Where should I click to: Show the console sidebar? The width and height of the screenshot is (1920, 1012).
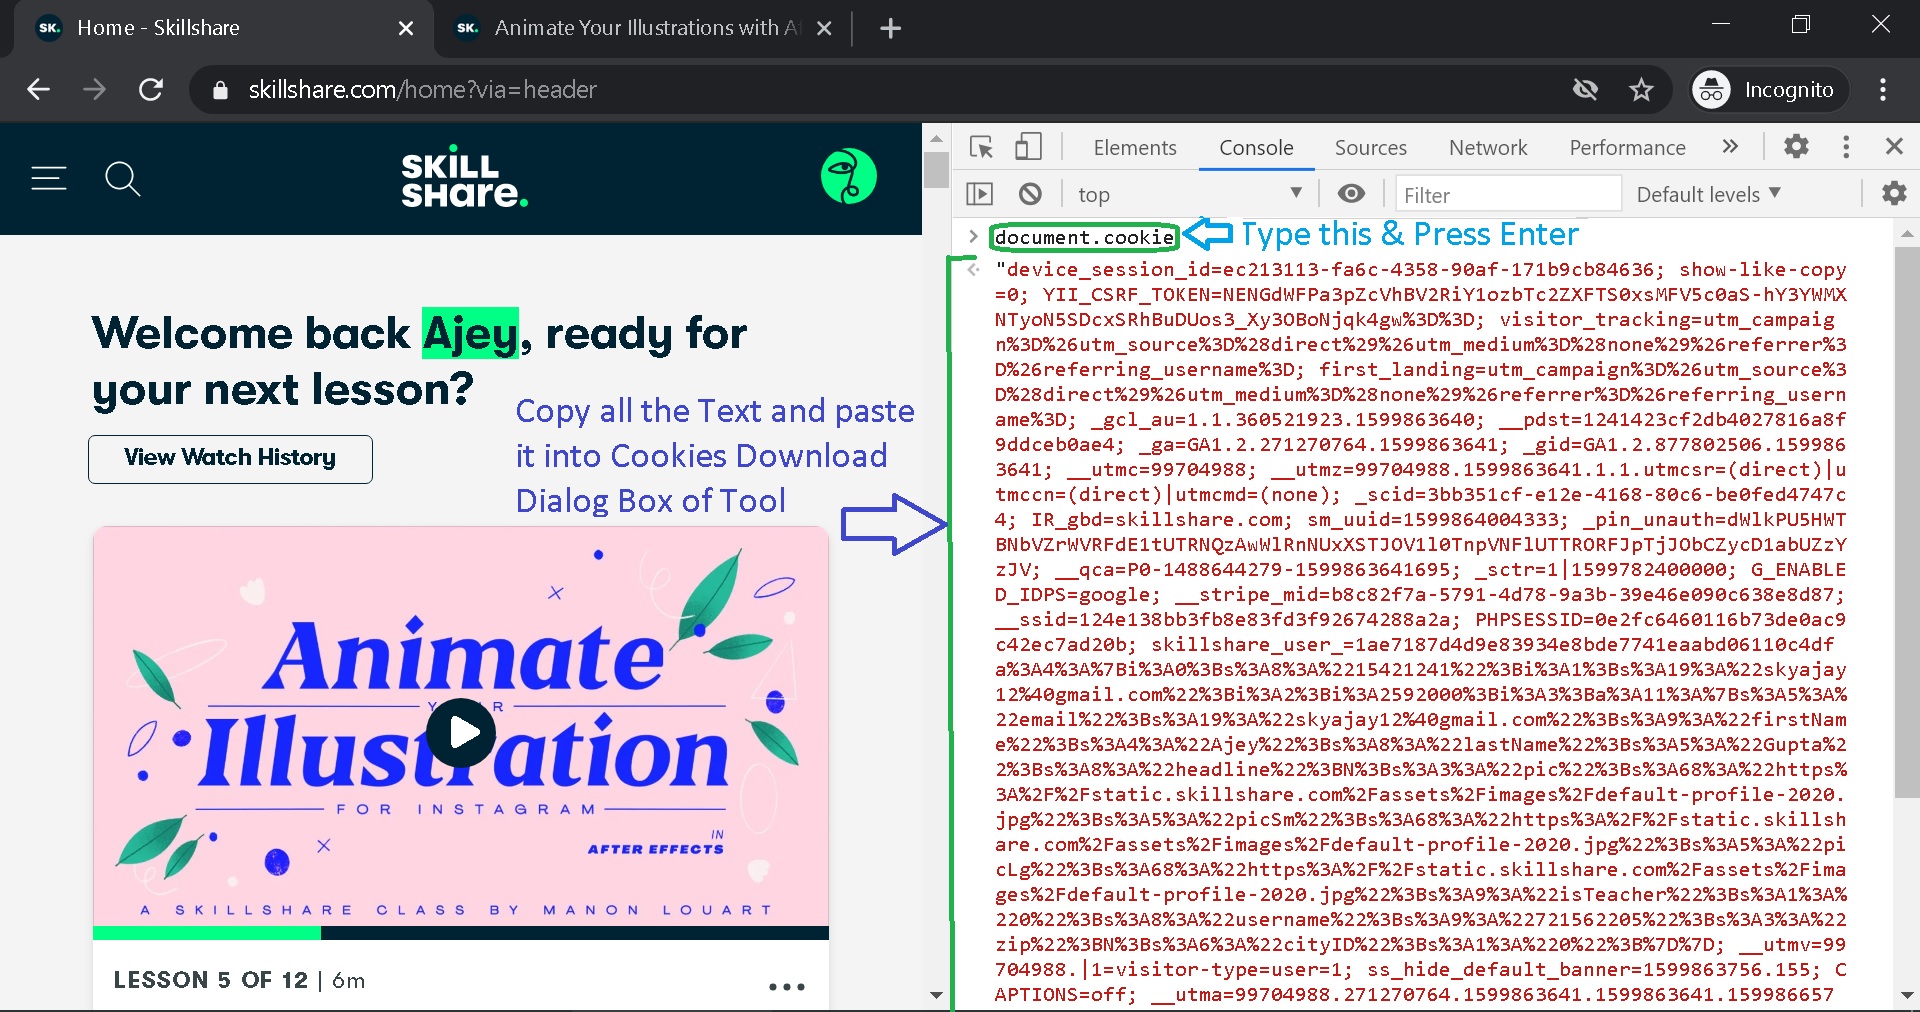pyautogui.click(x=980, y=194)
